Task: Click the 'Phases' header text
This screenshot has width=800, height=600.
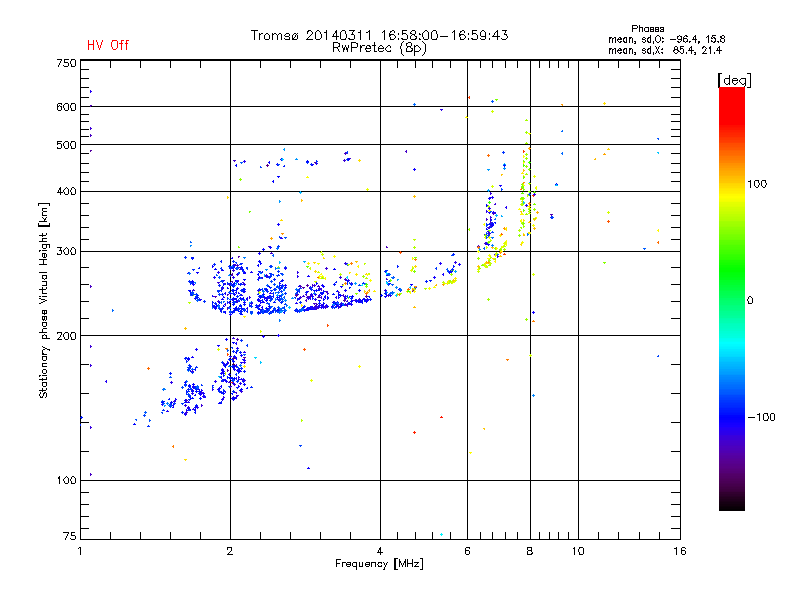Action: (x=647, y=29)
